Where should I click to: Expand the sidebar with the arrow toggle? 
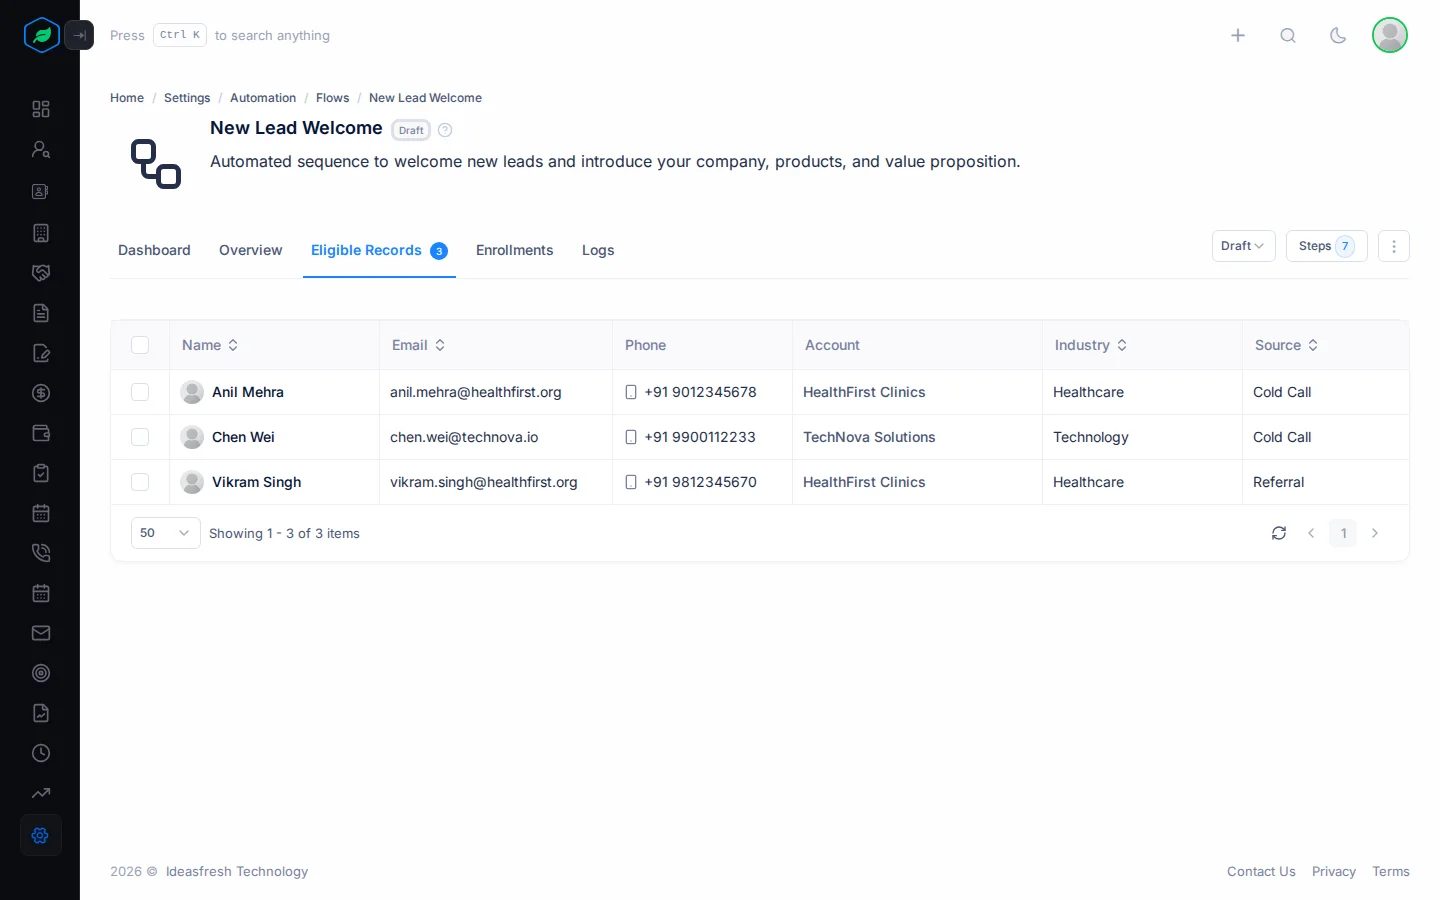pos(79,35)
